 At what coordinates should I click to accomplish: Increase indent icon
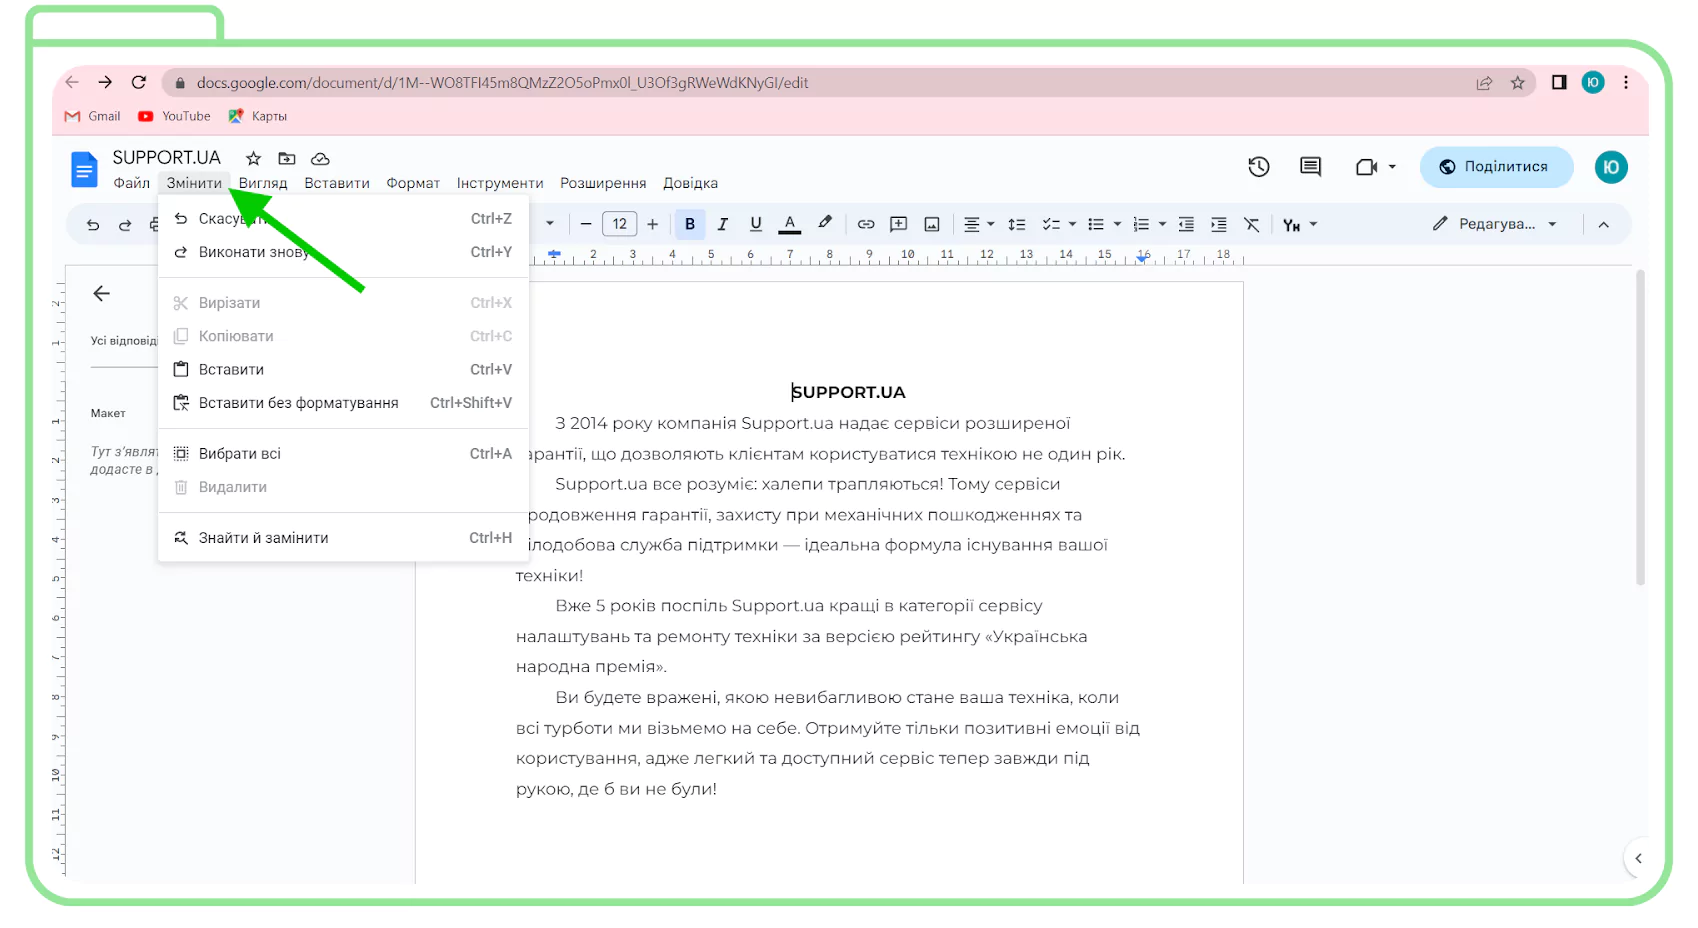pos(1219,224)
